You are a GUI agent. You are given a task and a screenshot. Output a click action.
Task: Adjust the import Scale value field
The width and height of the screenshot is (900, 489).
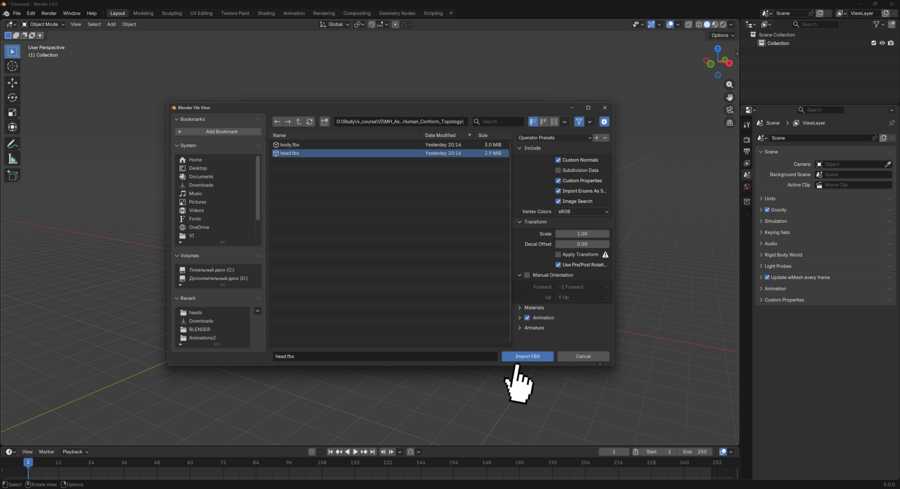coord(582,233)
